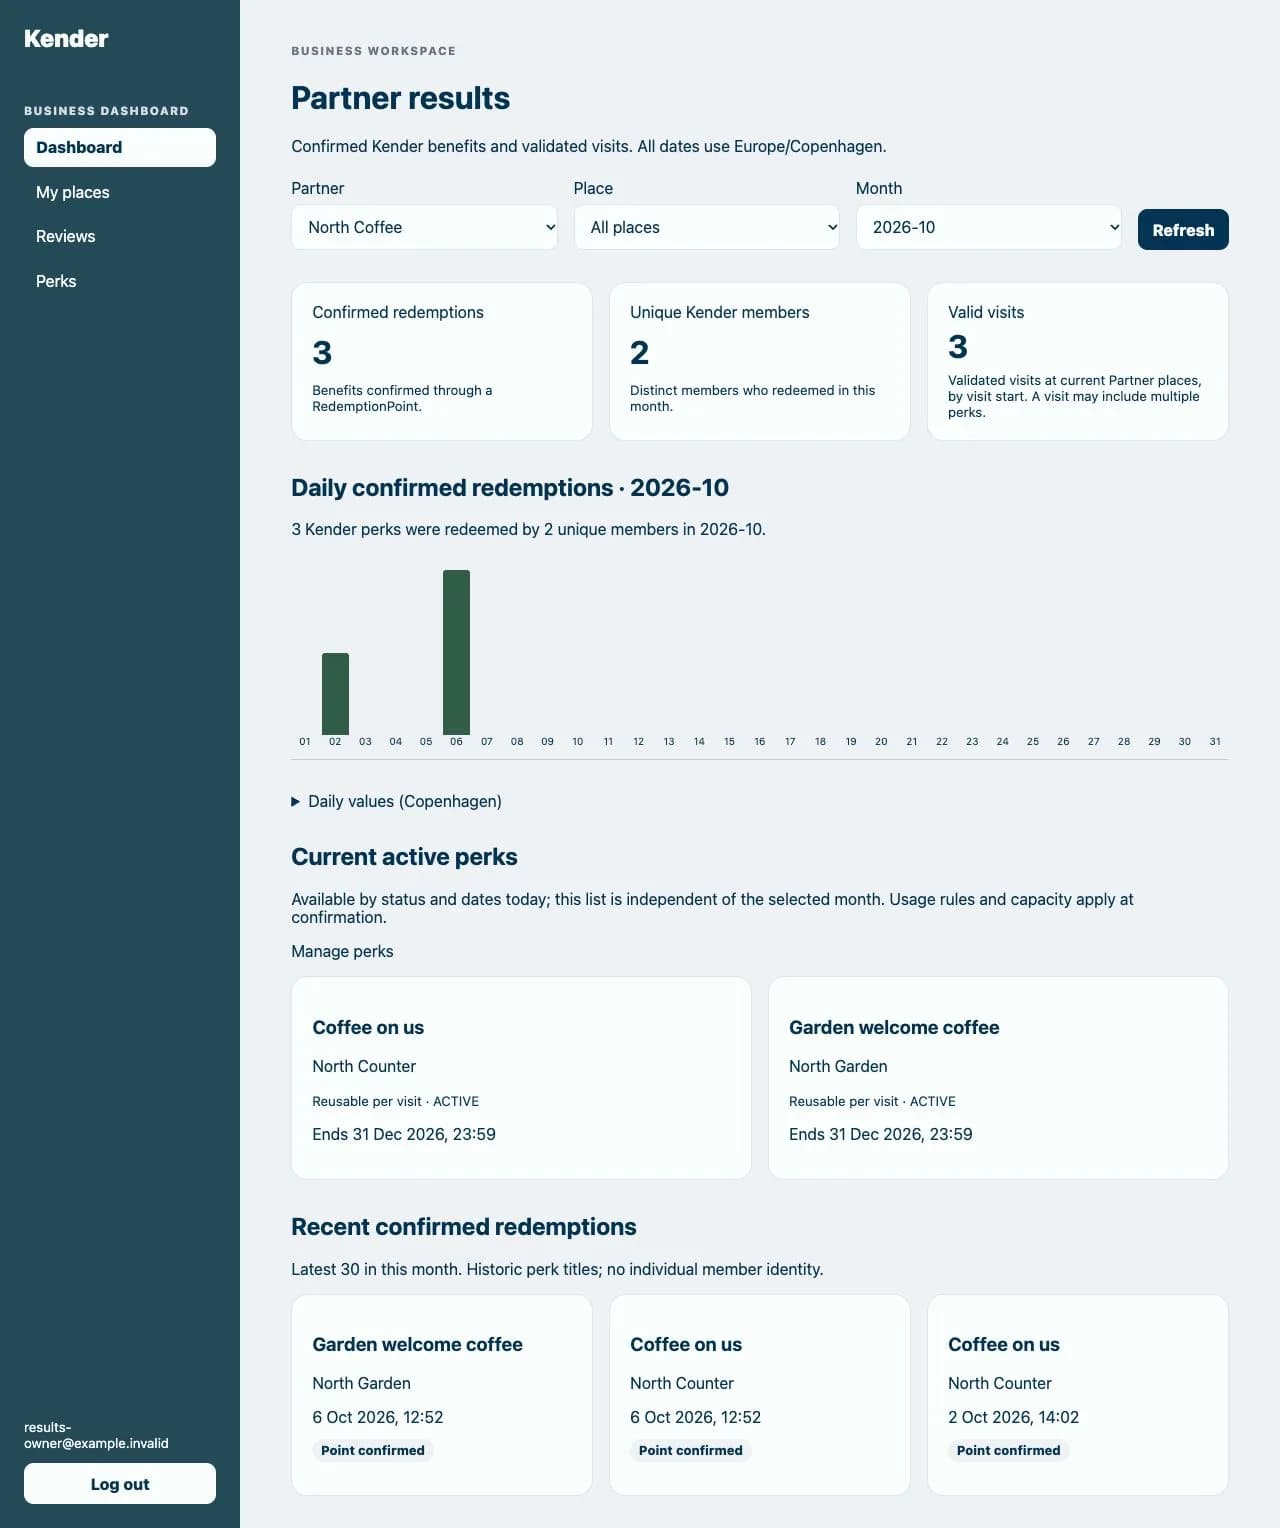Click the day 15 label on the chart axis

[729, 742]
